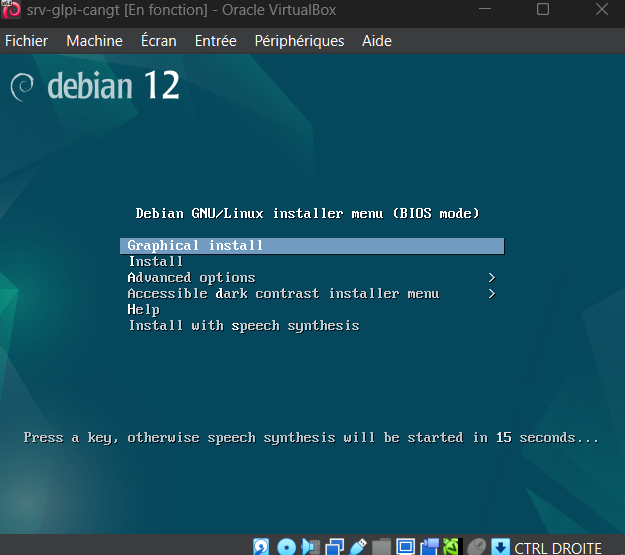The width and height of the screenshot is (625, 555).
Task: Open the optical drive status icon
Action: (285, 547)
